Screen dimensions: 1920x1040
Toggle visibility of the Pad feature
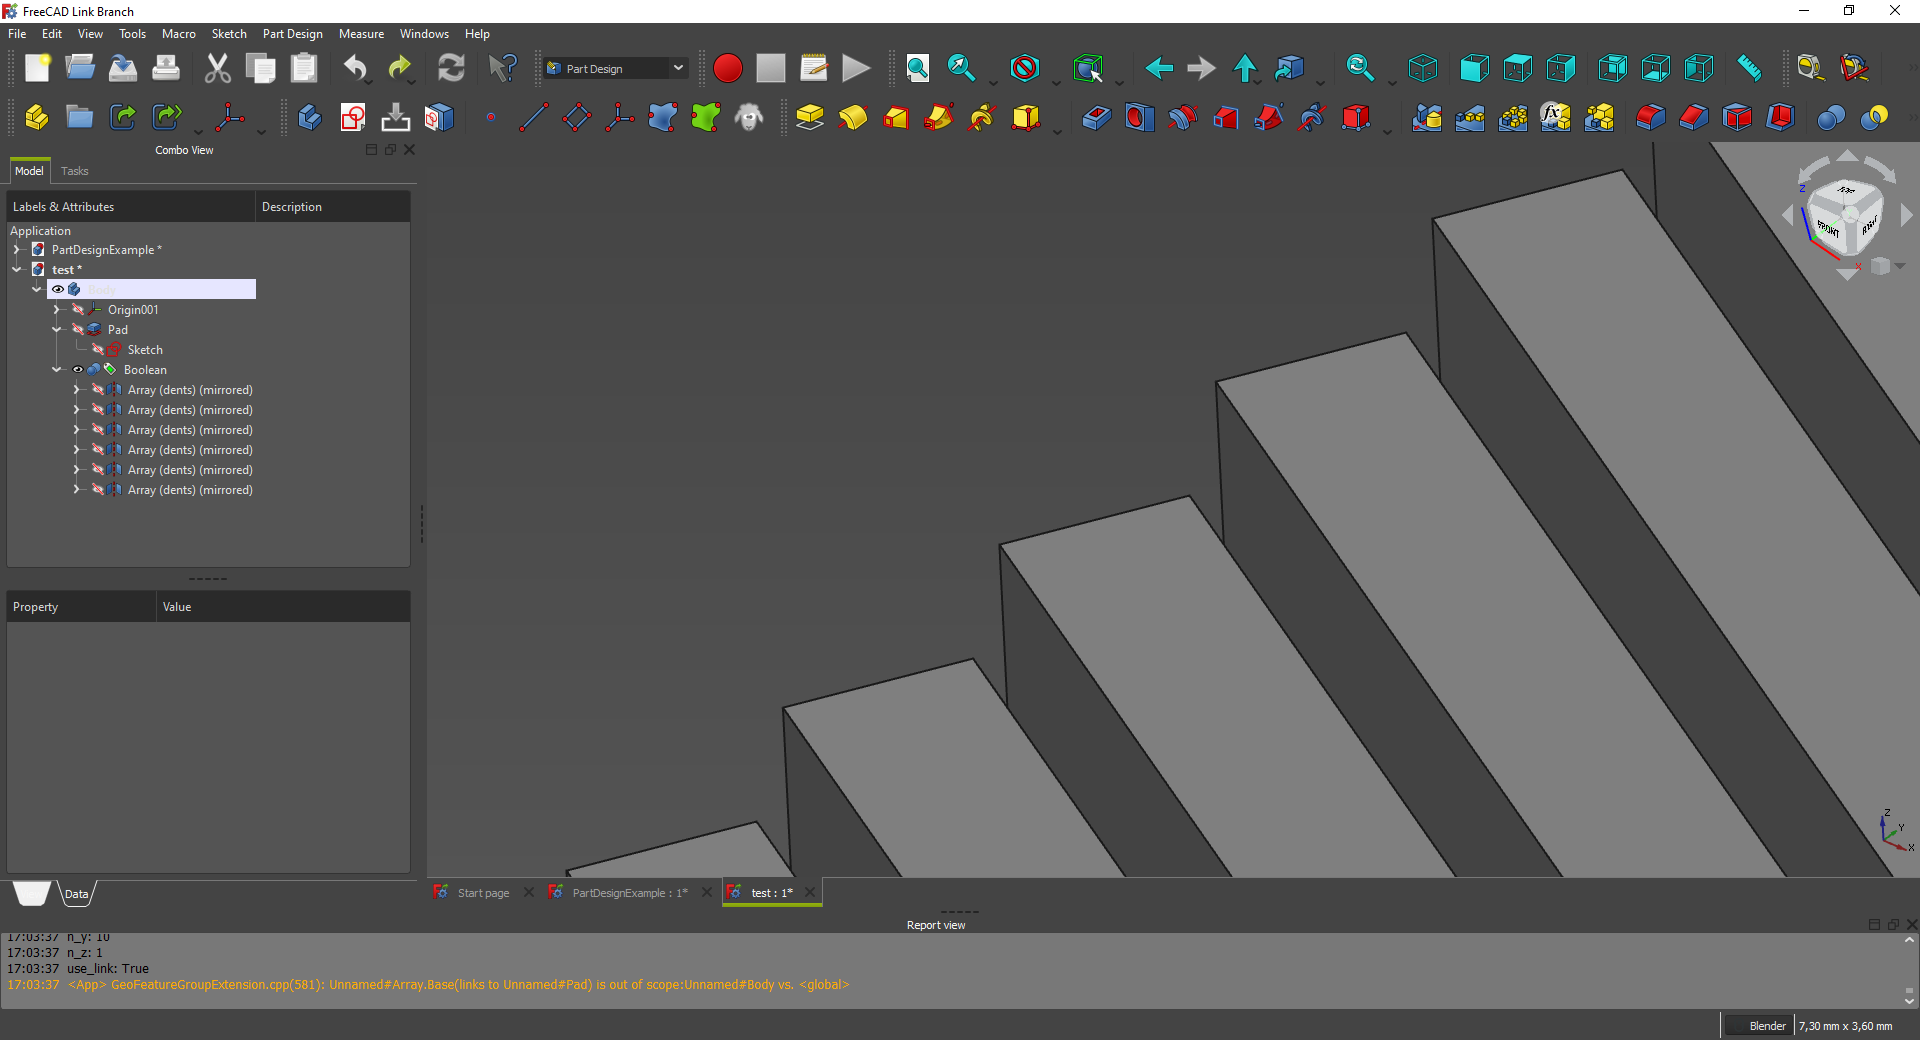(x=80, y=329)
